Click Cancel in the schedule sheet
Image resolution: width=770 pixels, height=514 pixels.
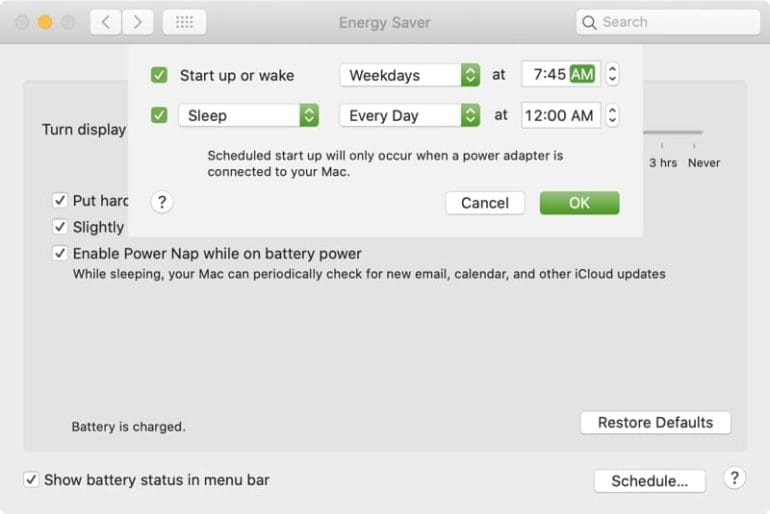click(x=485, y=203)
